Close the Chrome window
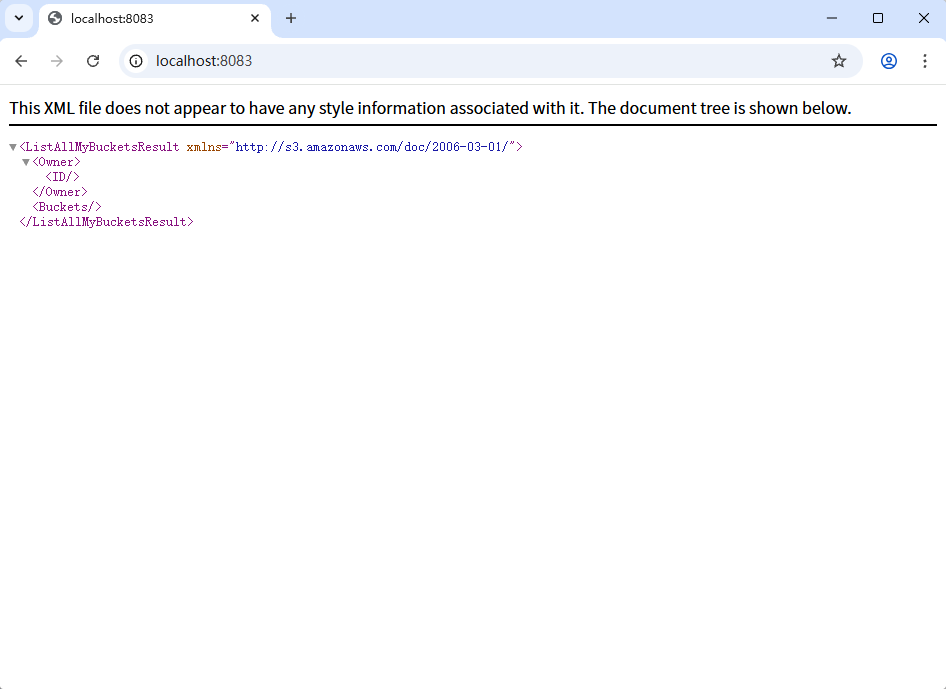The width and height of the screenshot is (946, 689). [x=924, y=18]
